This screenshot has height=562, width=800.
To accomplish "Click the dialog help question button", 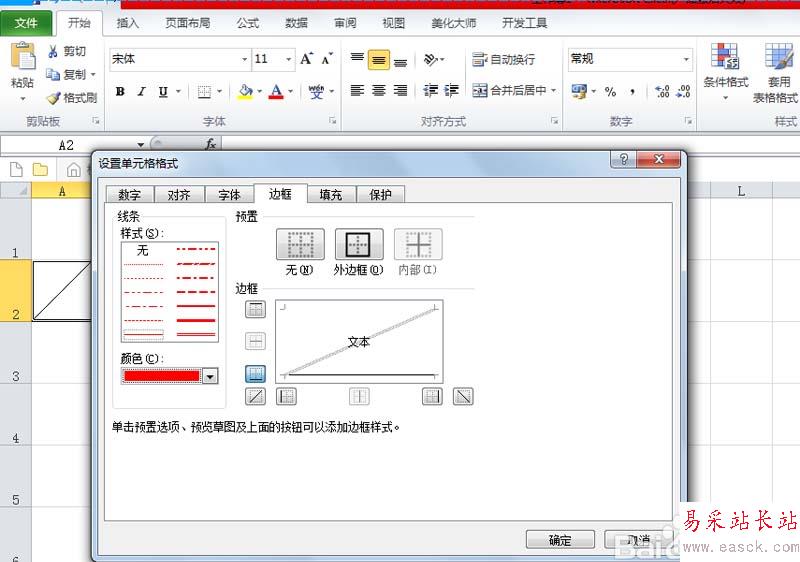I will pyautogui.click(x=623, y=159).
